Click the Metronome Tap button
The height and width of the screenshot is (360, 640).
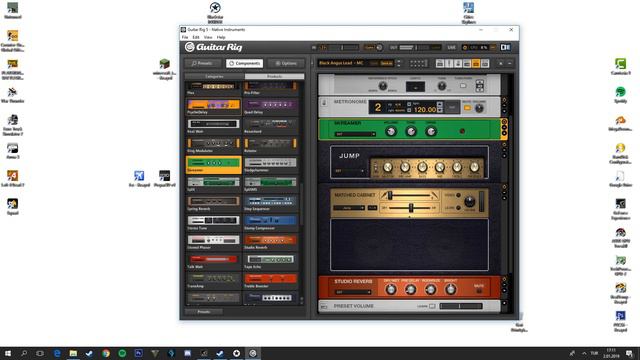pyautogui.click(x=452, y=108)
